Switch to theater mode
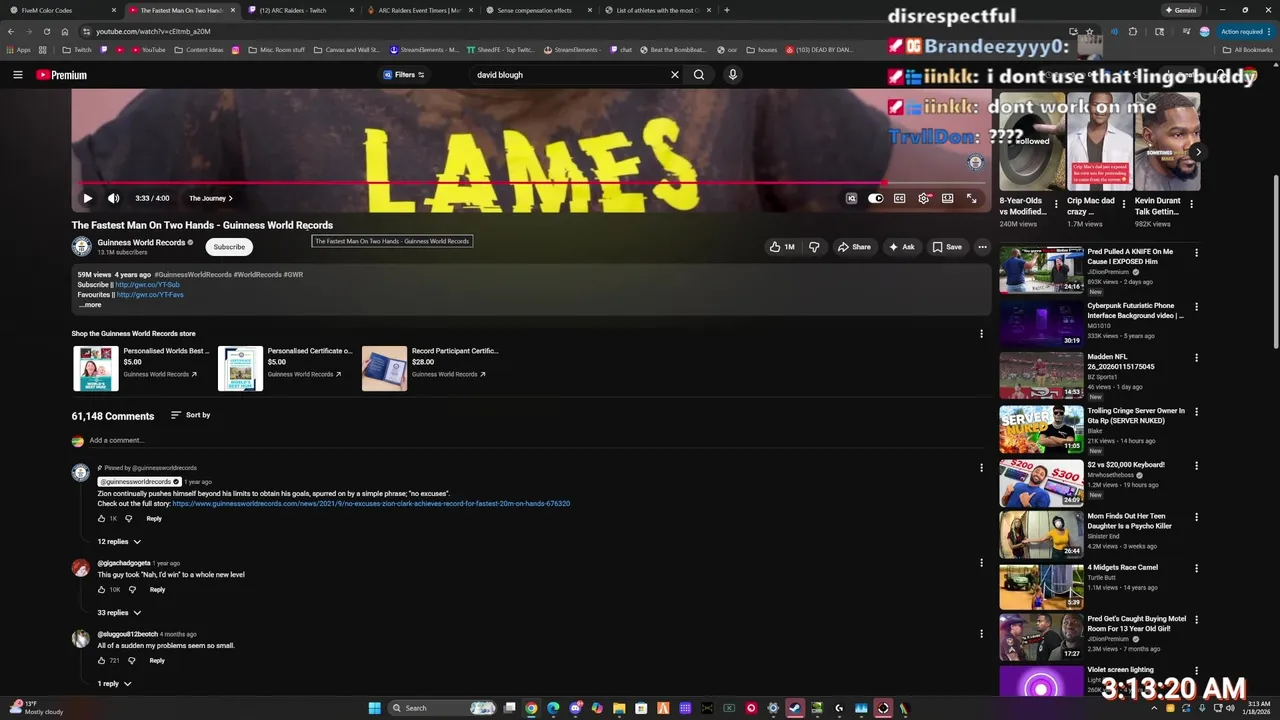Viewport: 1280px width, 720px height. coord(947,198)
